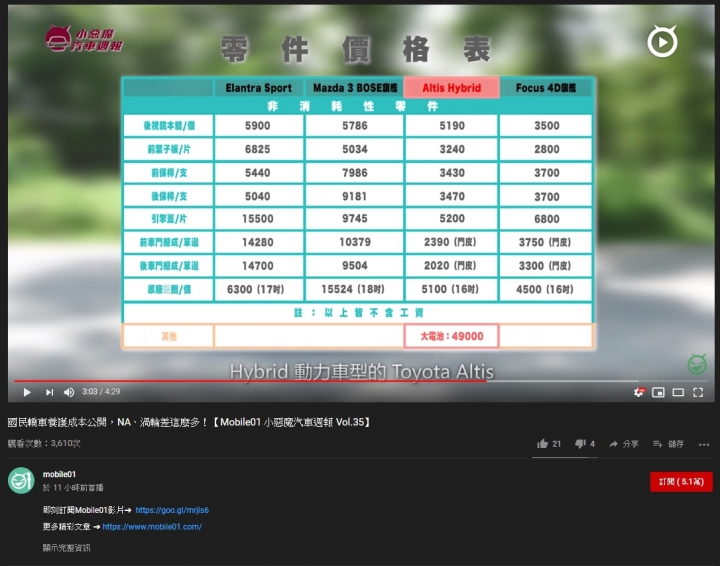Click the 11 hours ago premiere date text

(73, 488)
